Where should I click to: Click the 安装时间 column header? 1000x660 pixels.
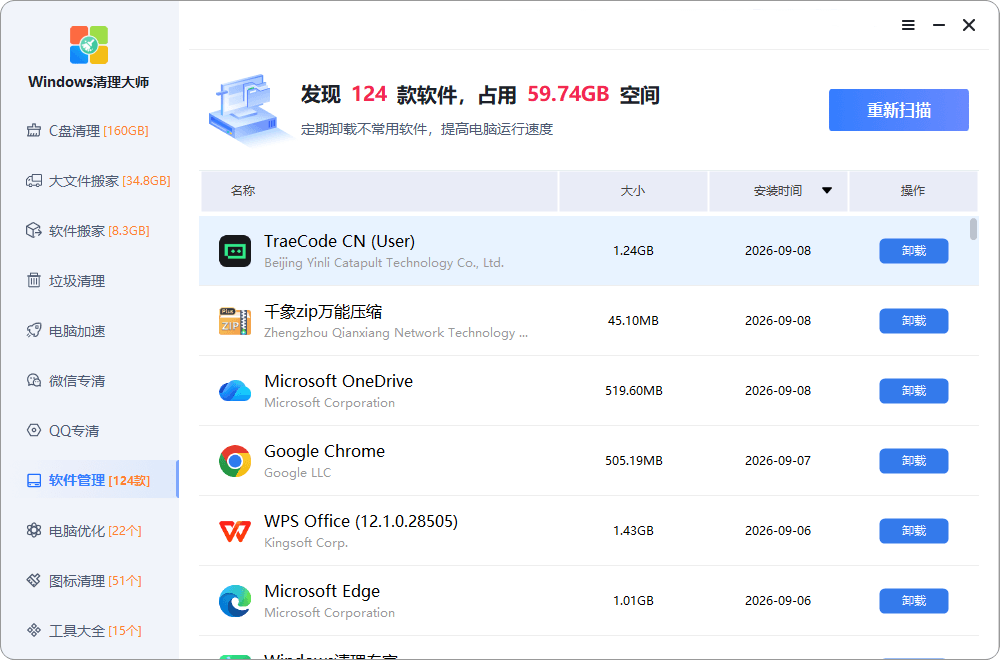(x=778, y=191)
